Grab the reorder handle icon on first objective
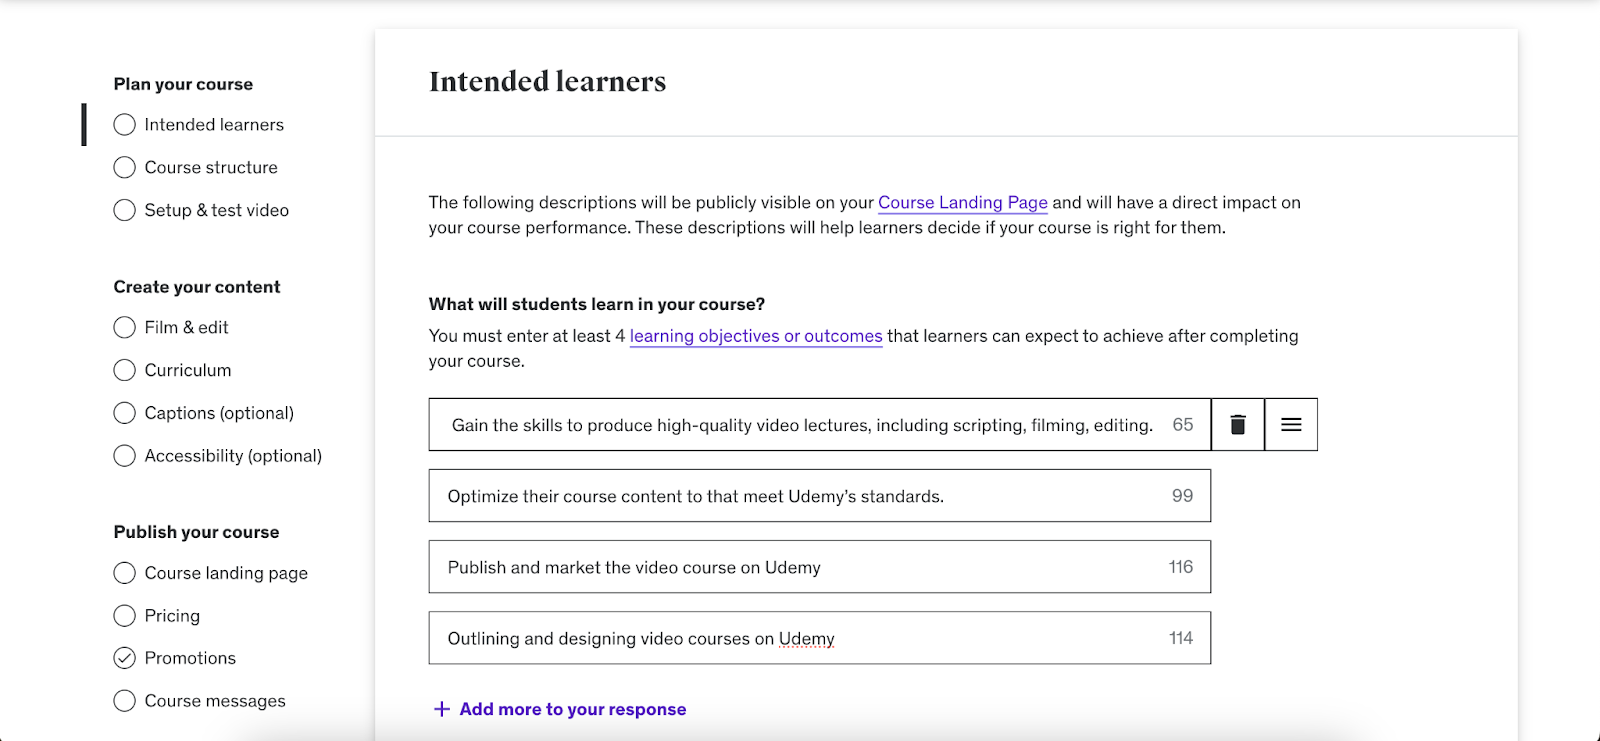 (x=1291, y=425)
